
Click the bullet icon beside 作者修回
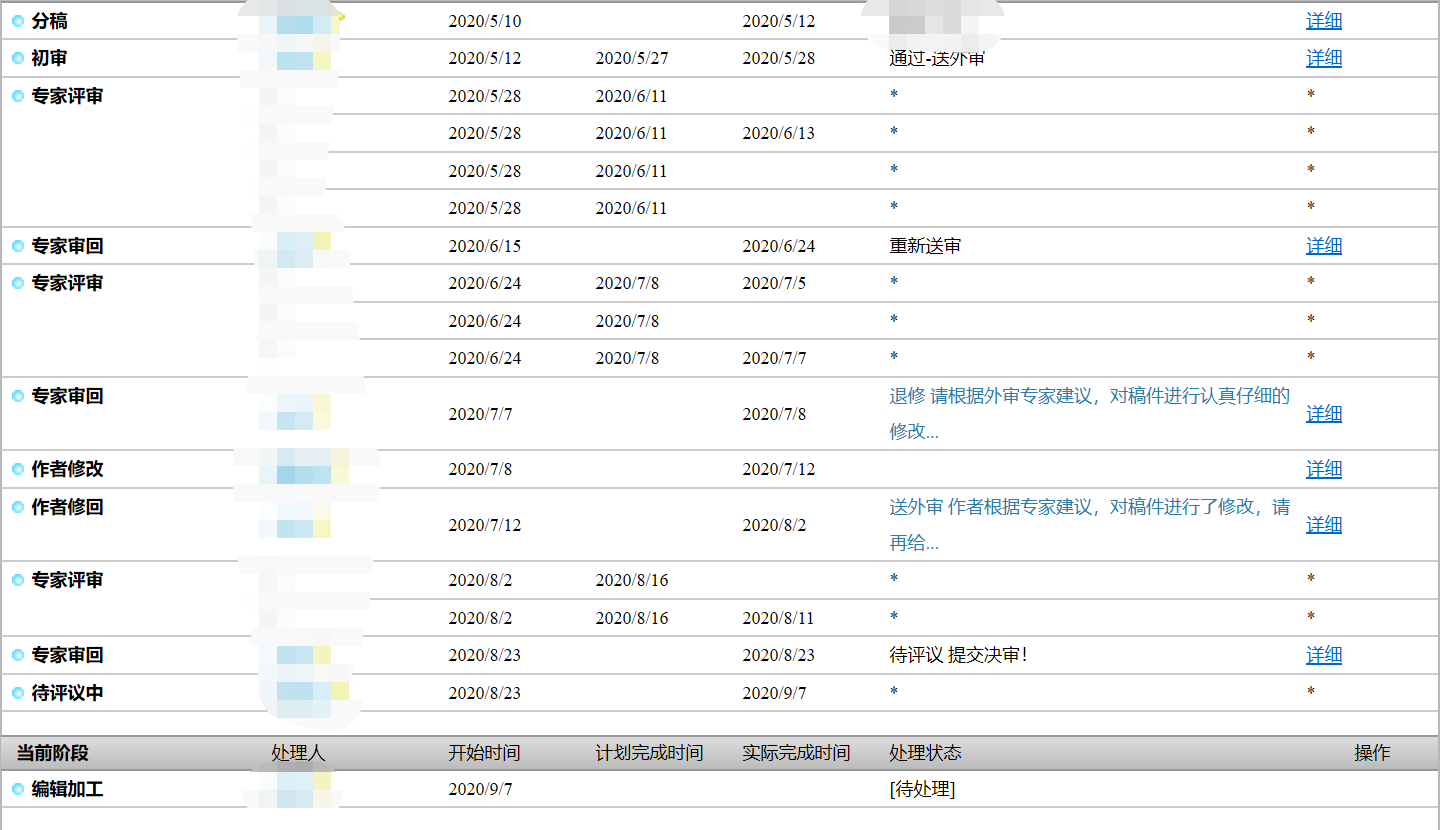tap(18, 507)
